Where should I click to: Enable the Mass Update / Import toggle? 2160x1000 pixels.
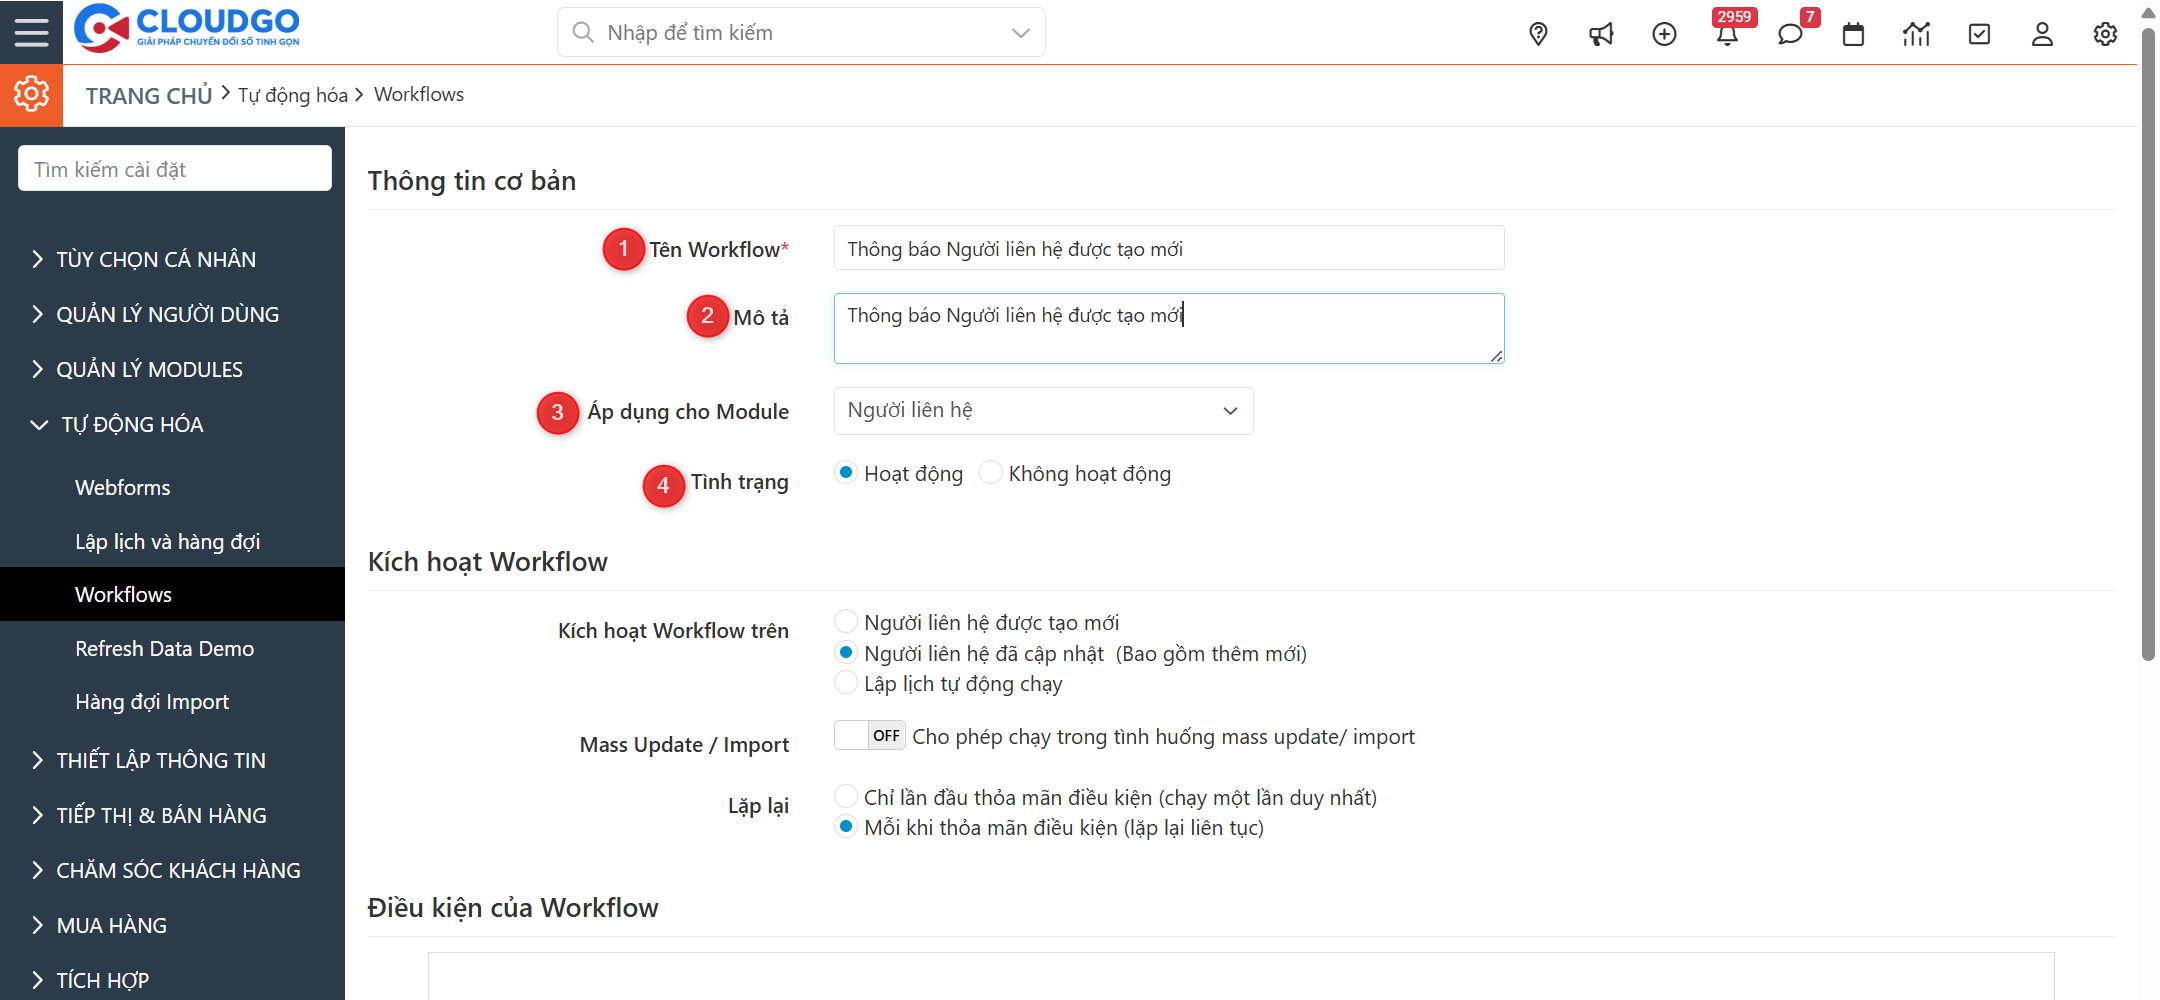[868, 735]
